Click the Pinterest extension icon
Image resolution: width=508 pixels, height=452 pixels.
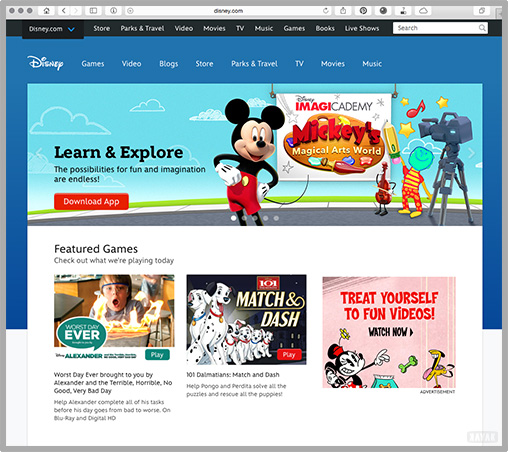click(363, 11)
